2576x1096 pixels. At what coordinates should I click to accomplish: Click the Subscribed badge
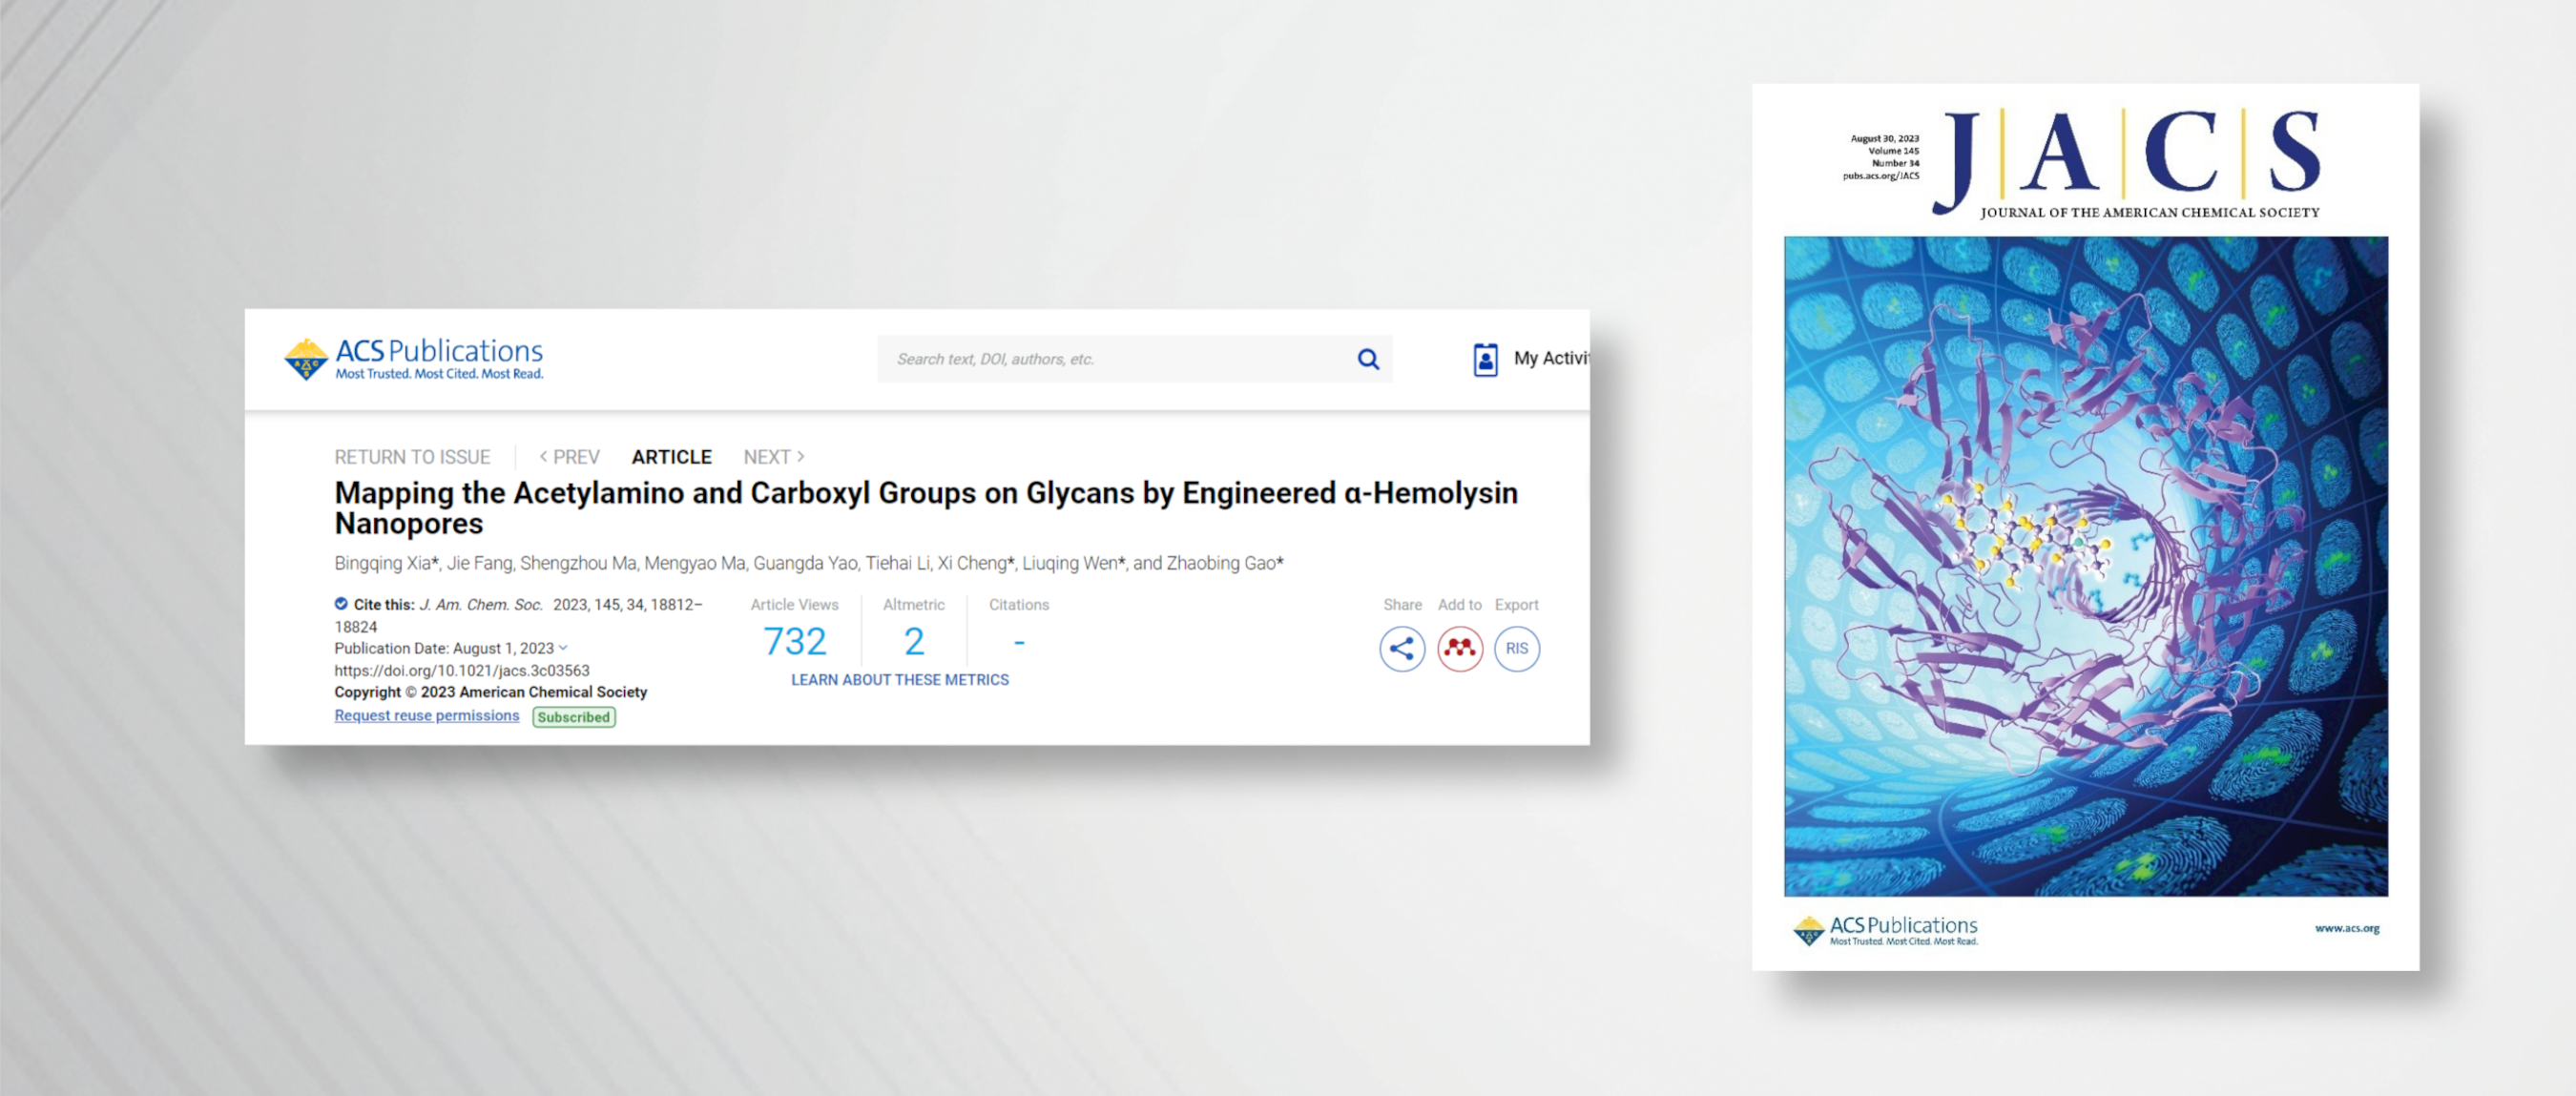click(574, 717)
